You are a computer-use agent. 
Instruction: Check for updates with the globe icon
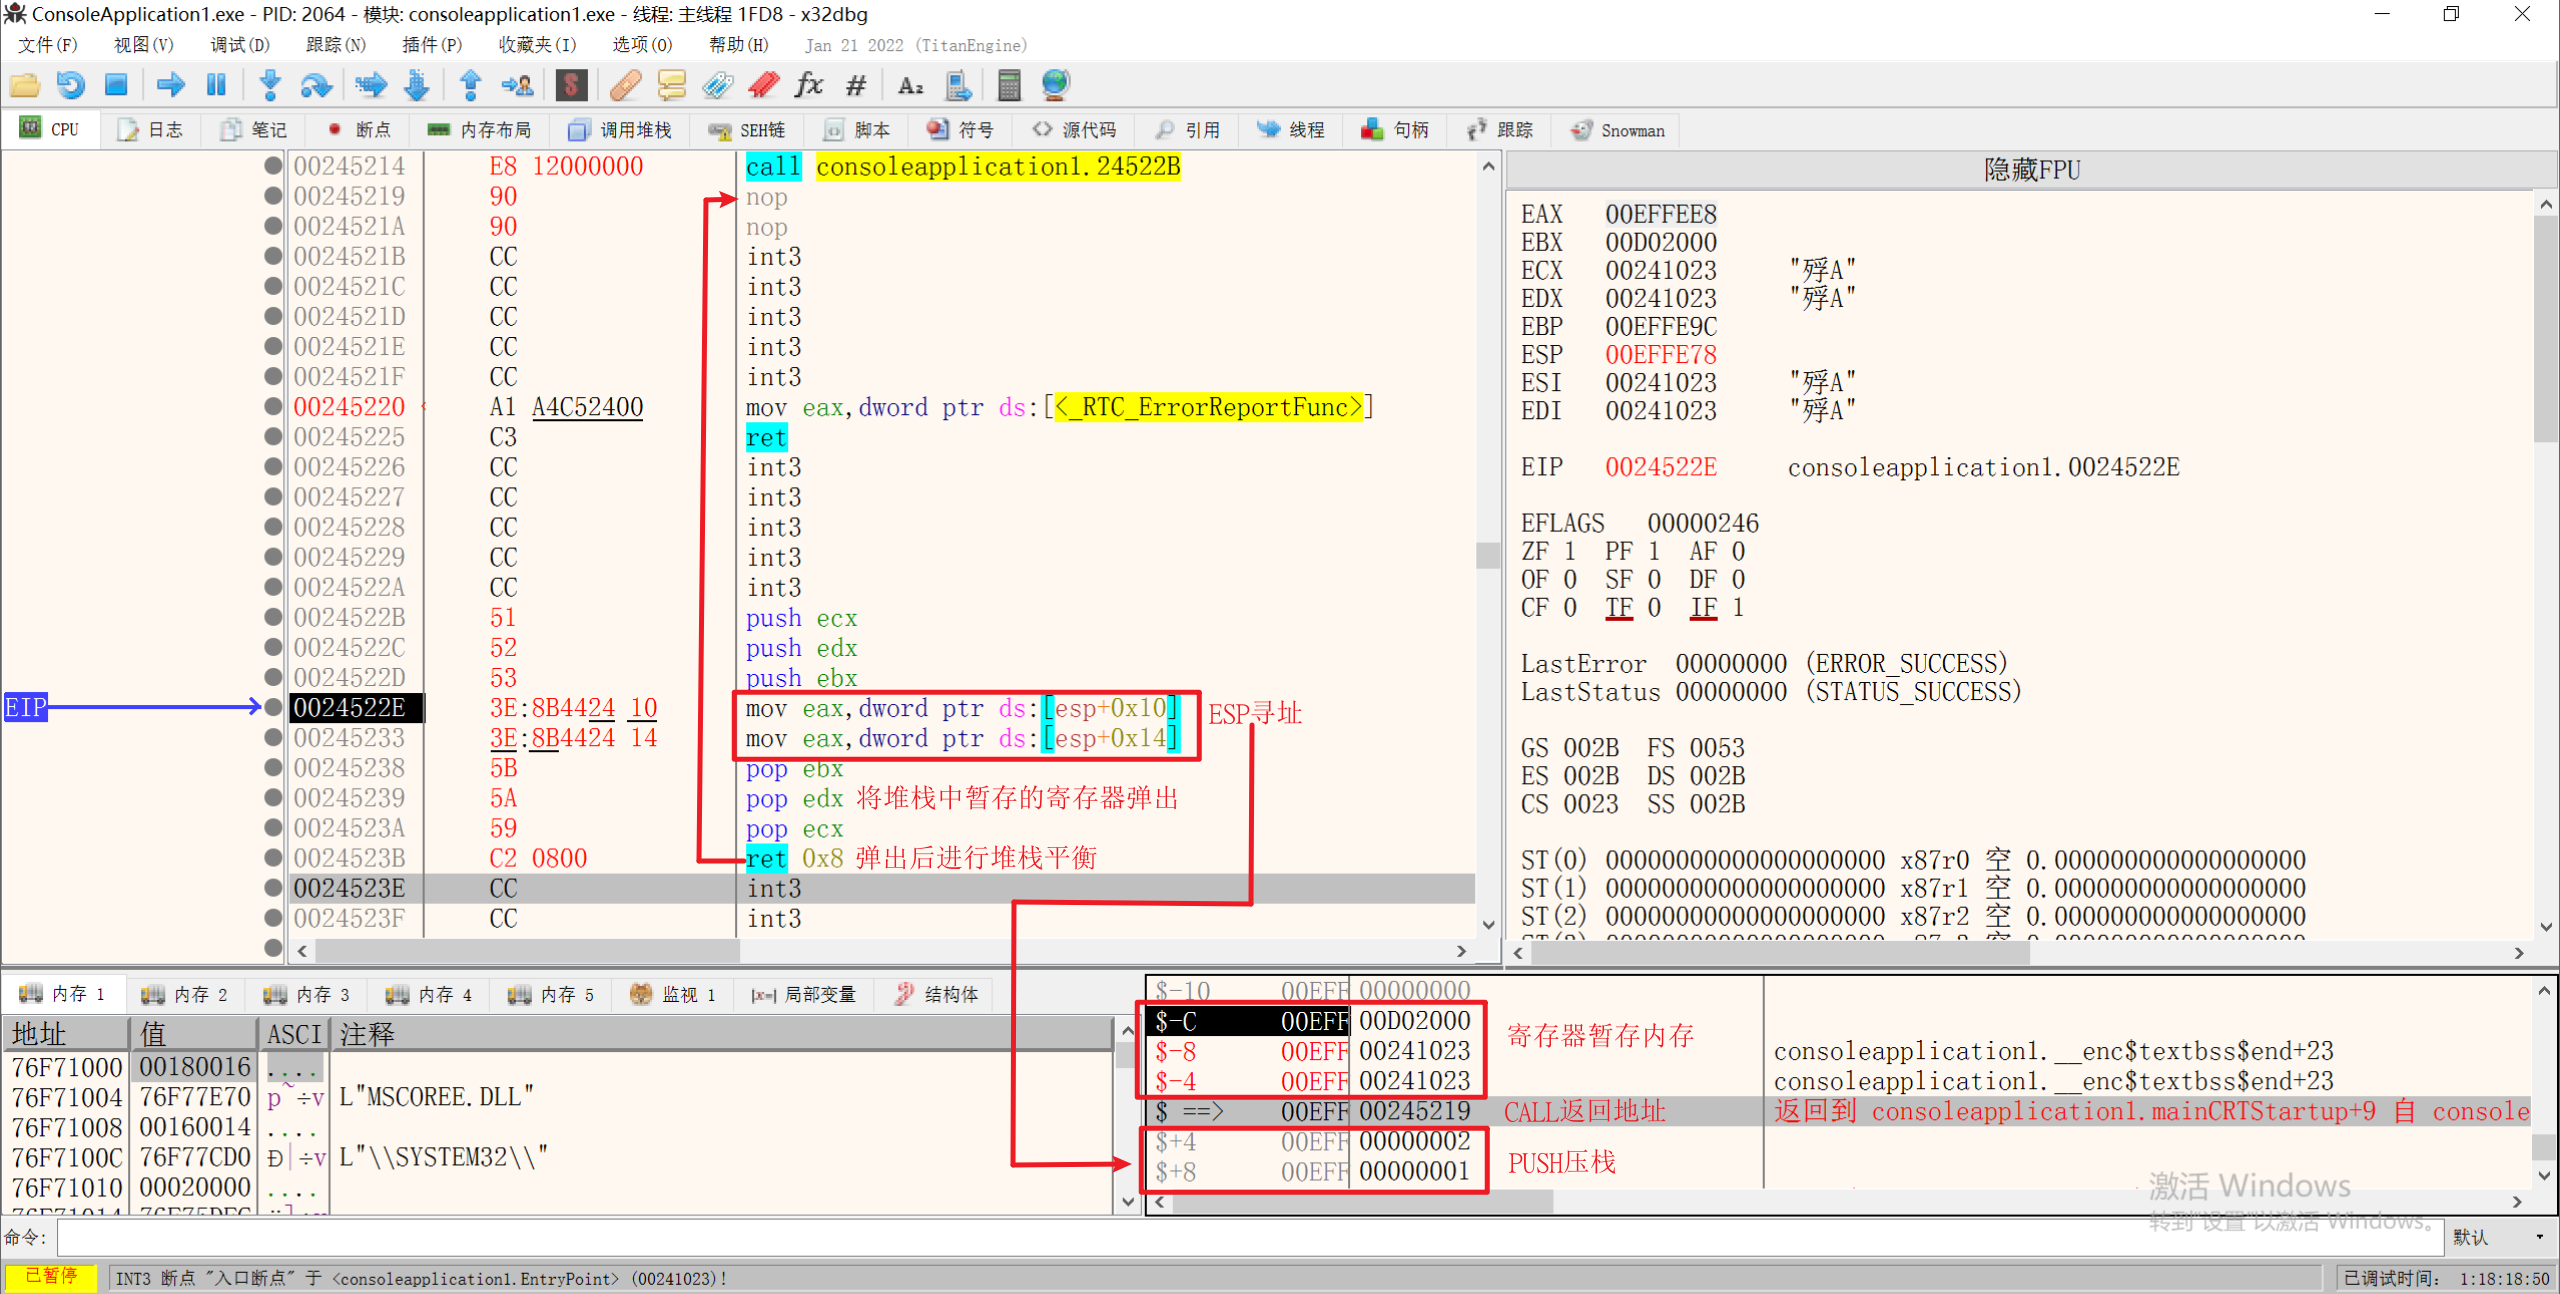1053,85
